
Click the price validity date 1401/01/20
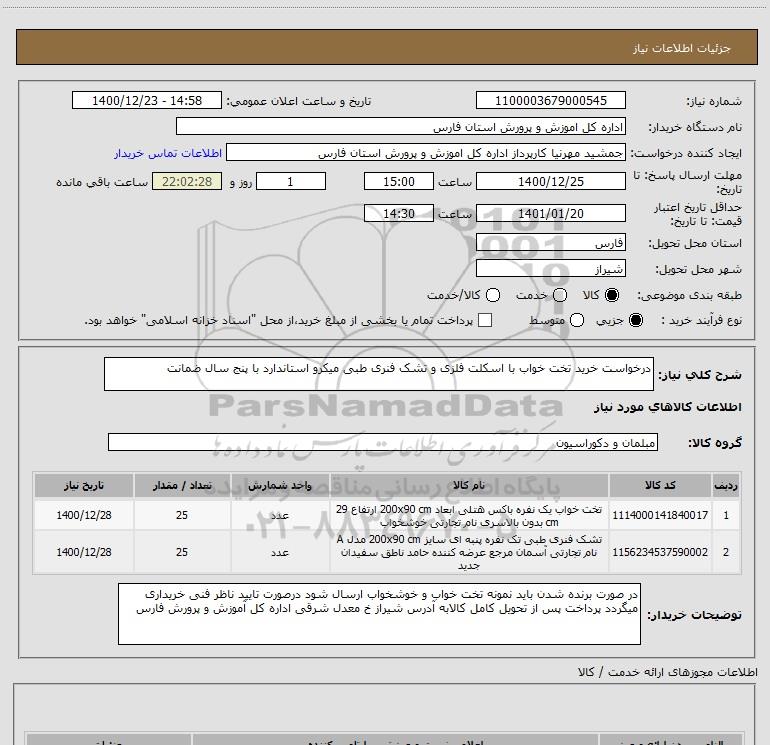[550, 214]
